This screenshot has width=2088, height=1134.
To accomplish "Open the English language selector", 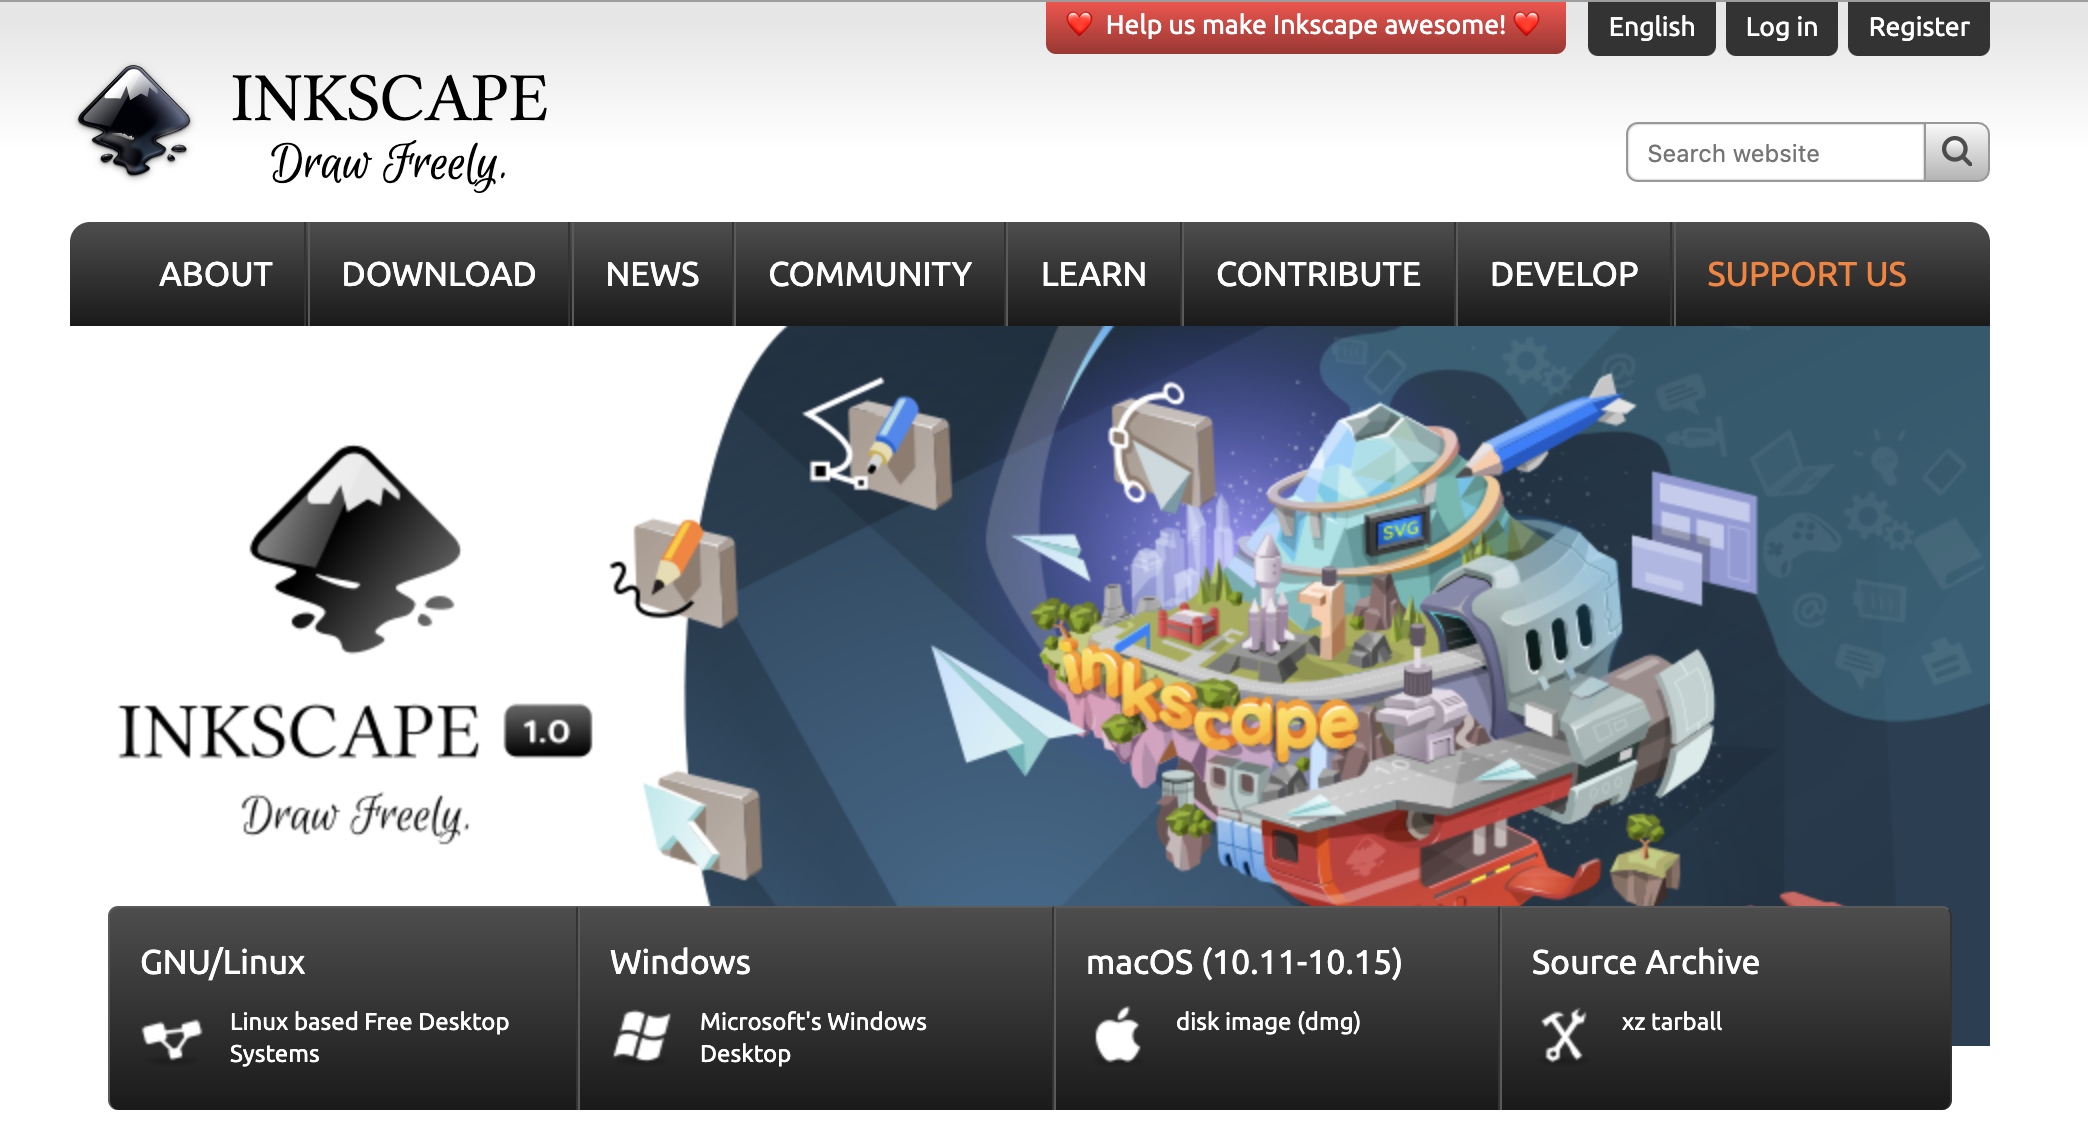I will 1651,27.
